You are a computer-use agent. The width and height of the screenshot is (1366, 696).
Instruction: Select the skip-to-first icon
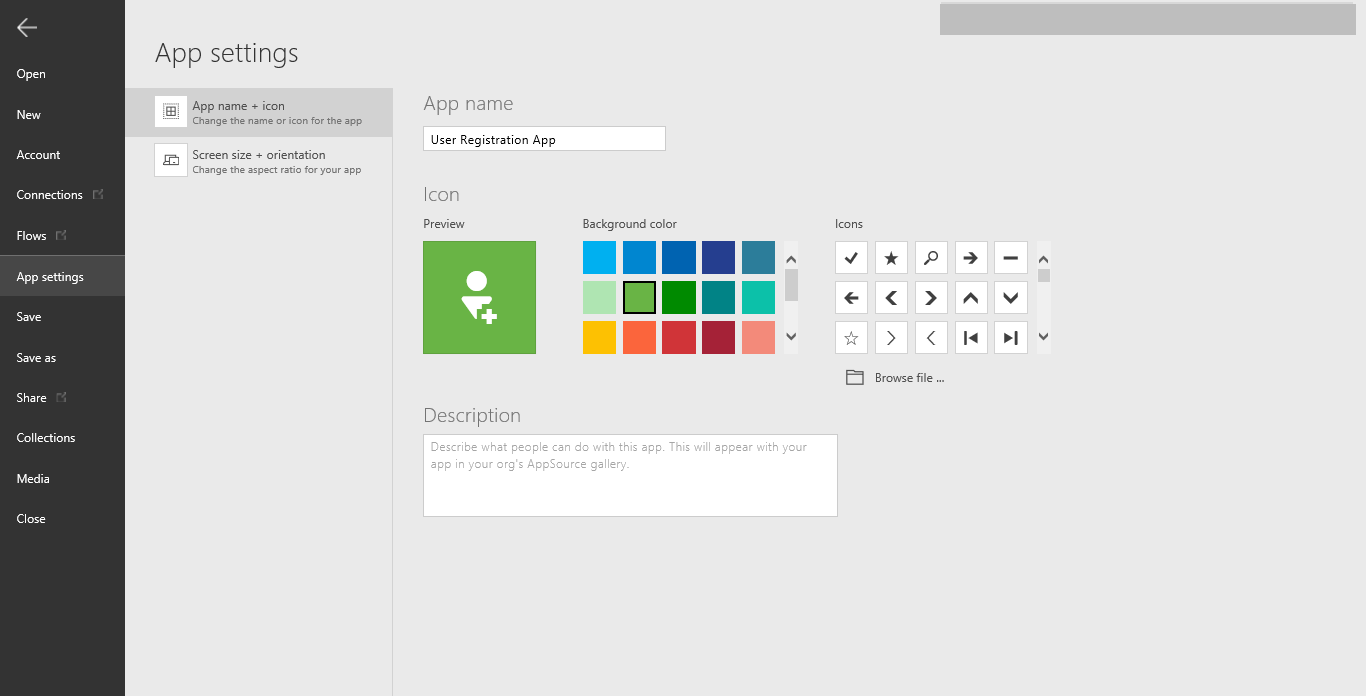pos(971,338)
